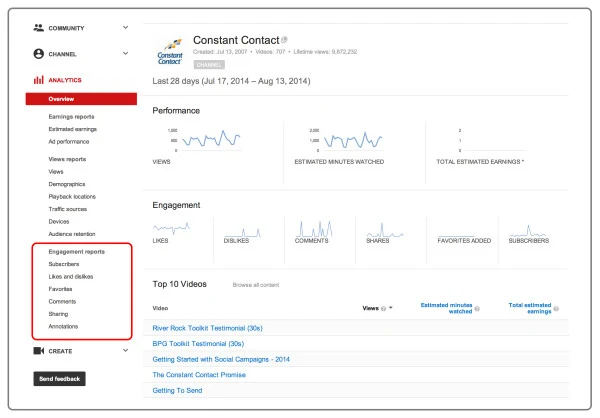This screenshot has height=418, width=600.
Task: Click help icon beside Estimated minutes watched column
Action: (477, 309)
